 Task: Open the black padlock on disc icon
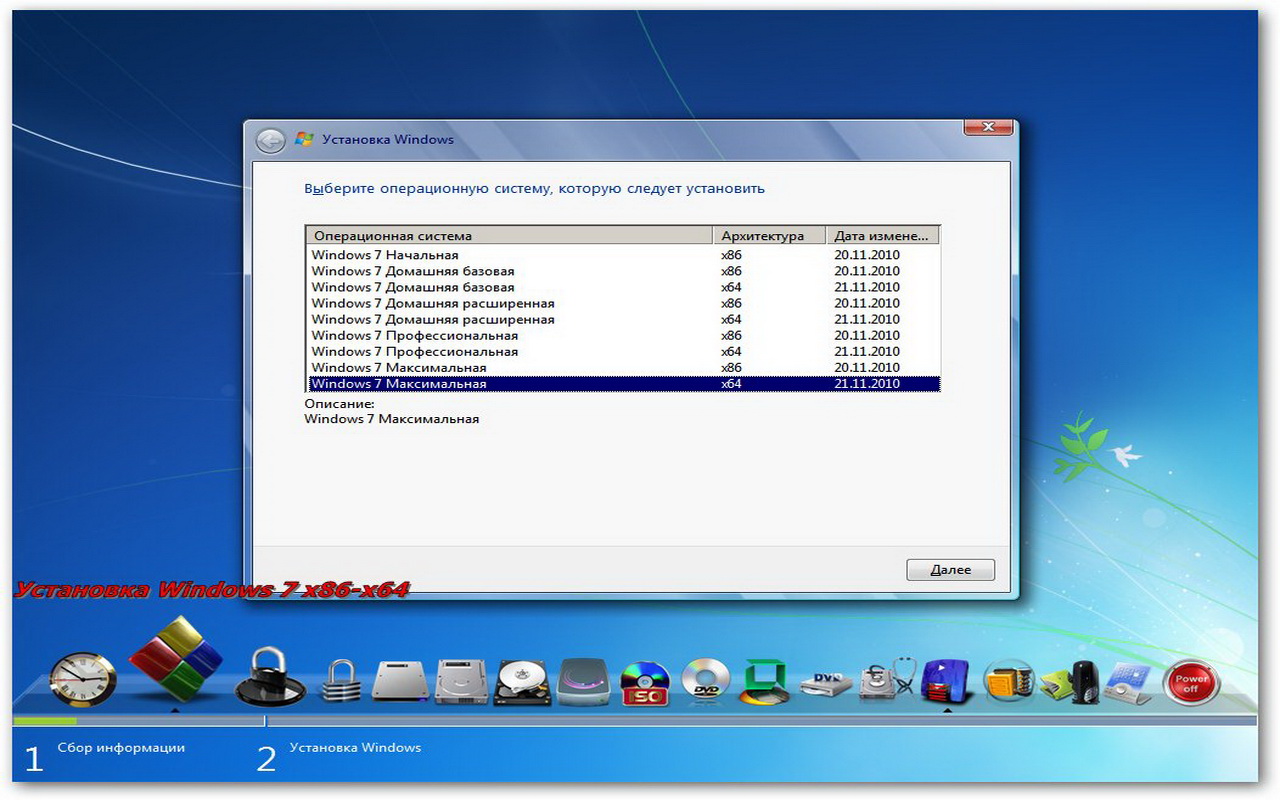[x=270, y=677]
